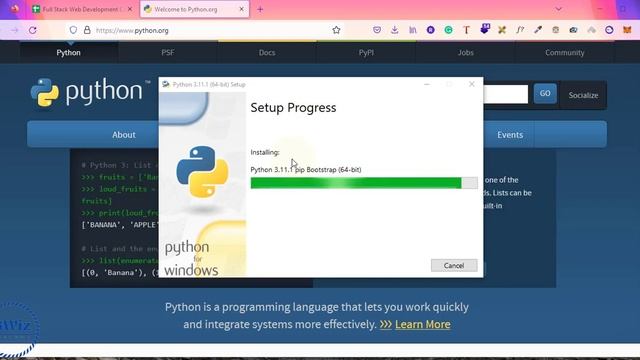Click the Python icon in Setup title bar

(x=165, y=84)
